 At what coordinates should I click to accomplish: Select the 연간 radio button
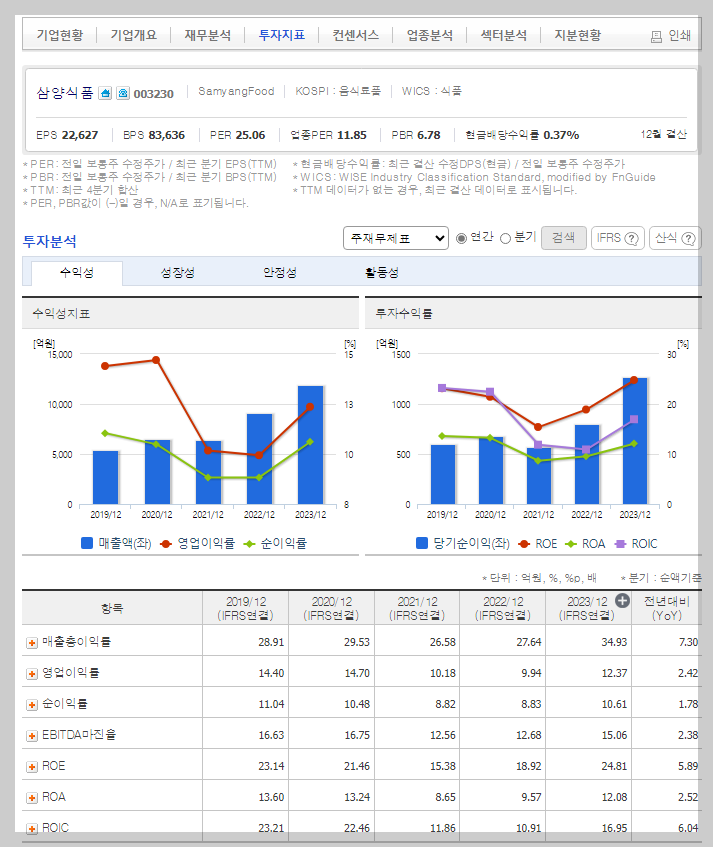[x=461, y=238]
